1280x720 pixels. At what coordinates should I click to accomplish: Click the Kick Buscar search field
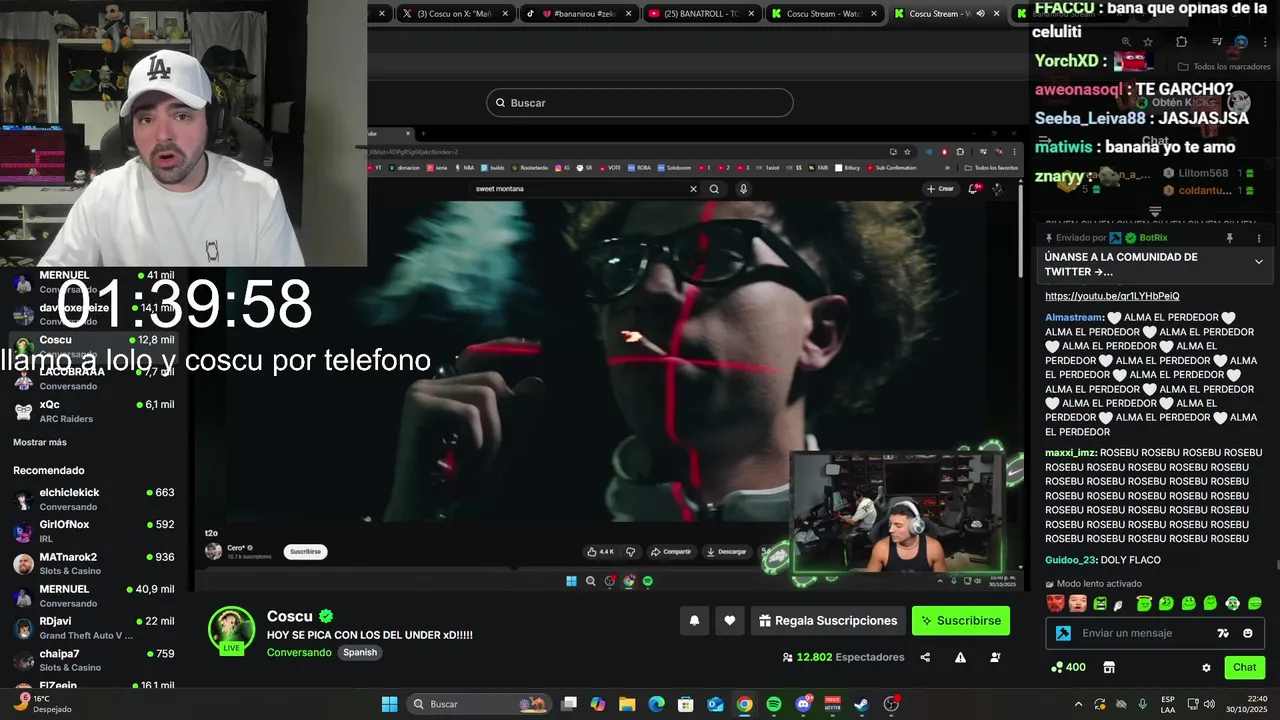639,103
